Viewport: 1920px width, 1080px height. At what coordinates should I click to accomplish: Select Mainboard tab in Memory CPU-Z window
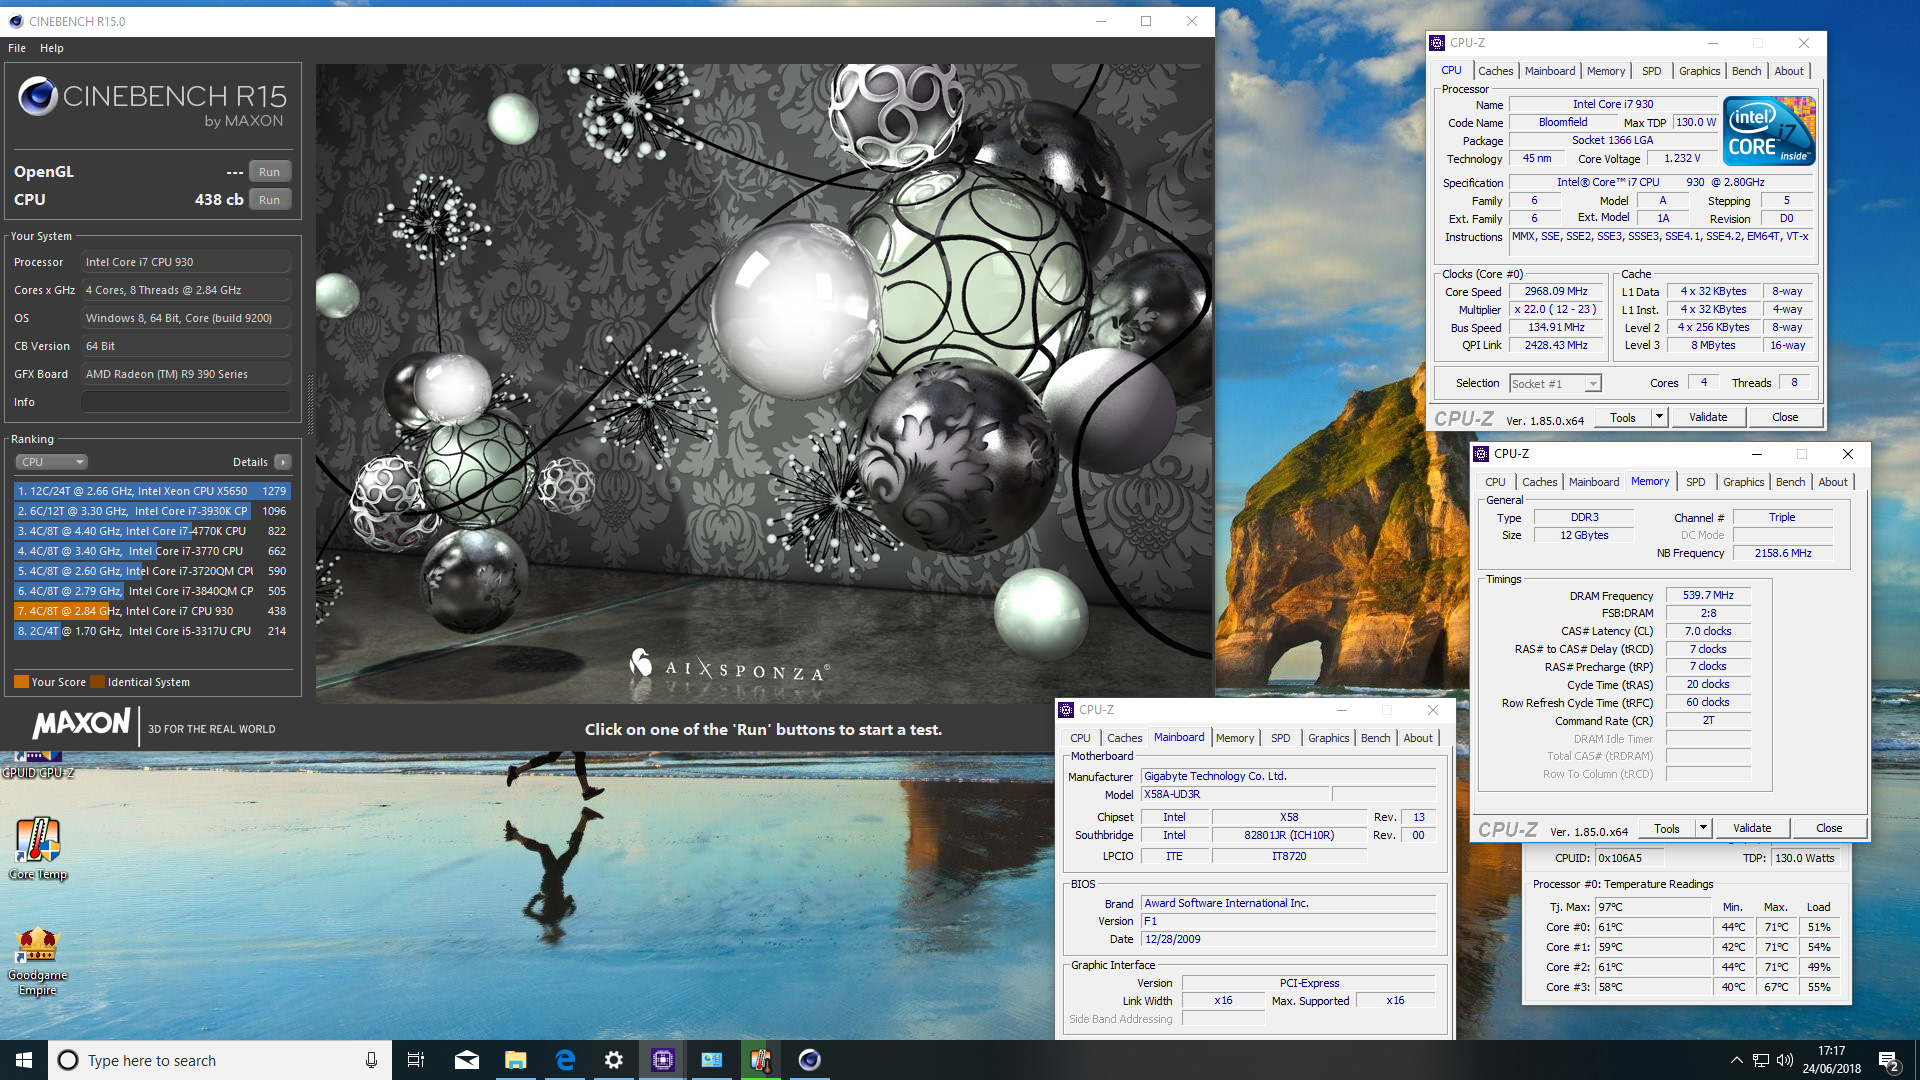tap(1593, 482)
